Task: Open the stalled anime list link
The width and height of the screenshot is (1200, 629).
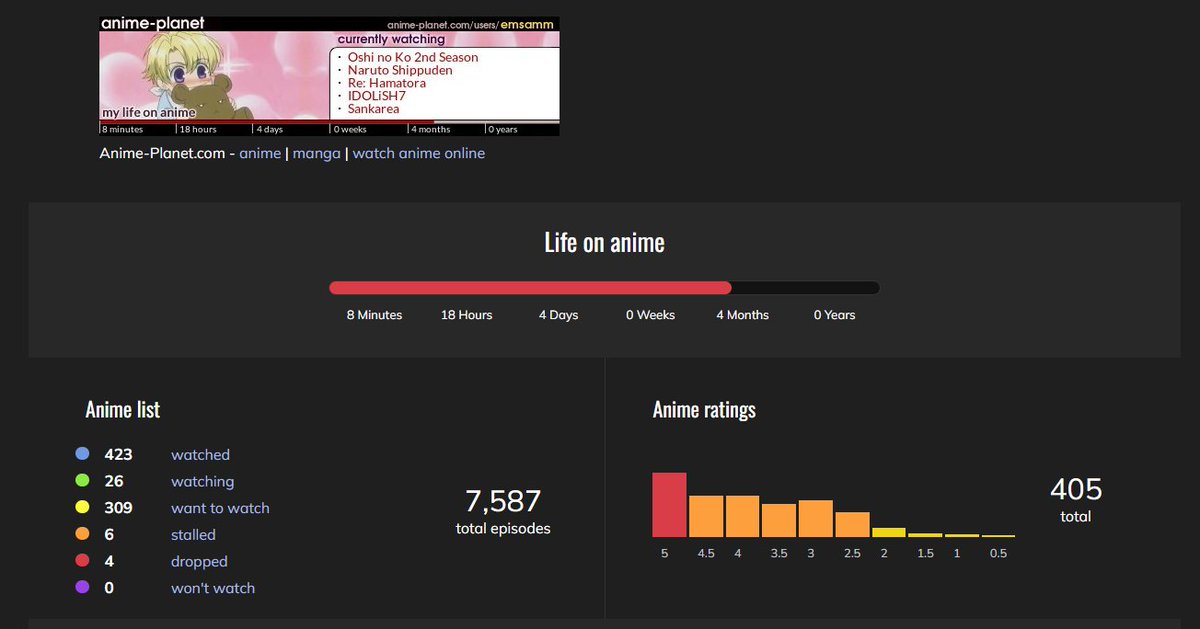Action: tap(193, 535)
